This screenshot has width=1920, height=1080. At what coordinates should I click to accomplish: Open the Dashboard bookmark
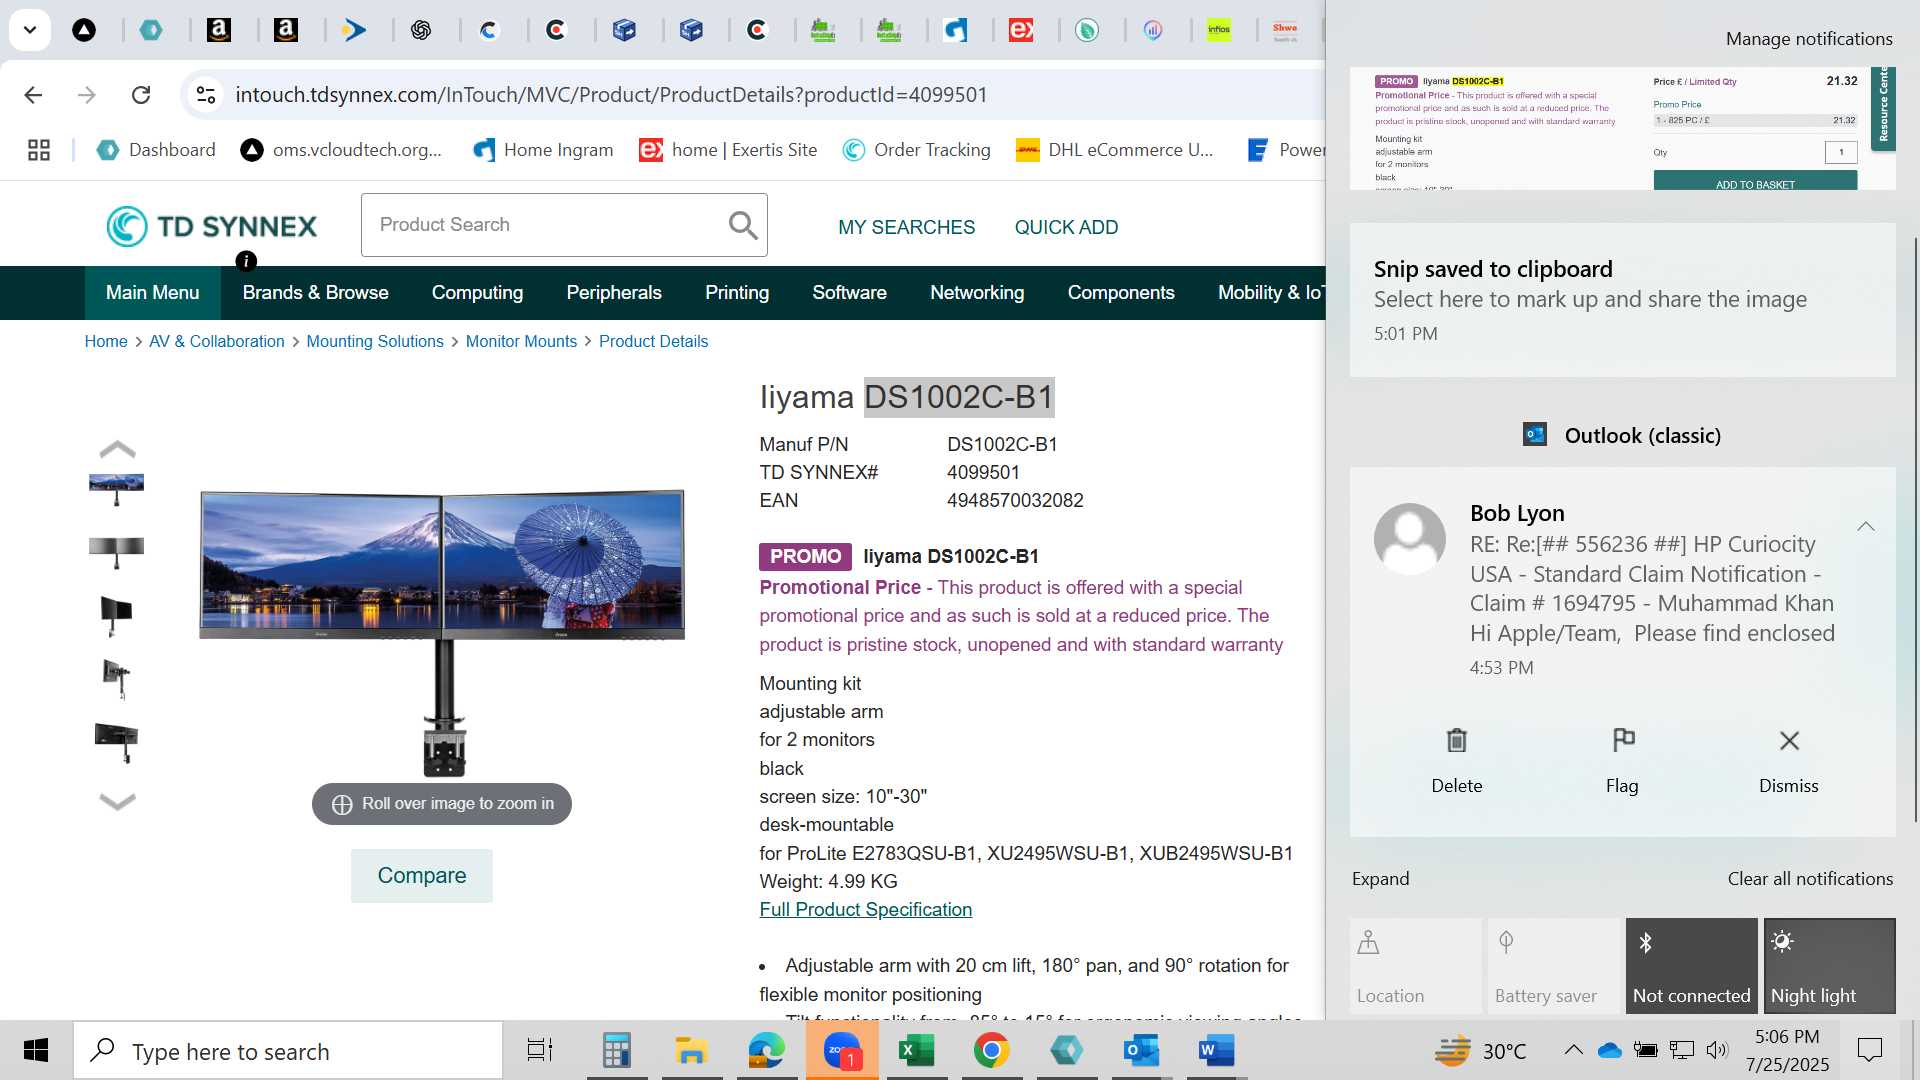click(156, 150)
